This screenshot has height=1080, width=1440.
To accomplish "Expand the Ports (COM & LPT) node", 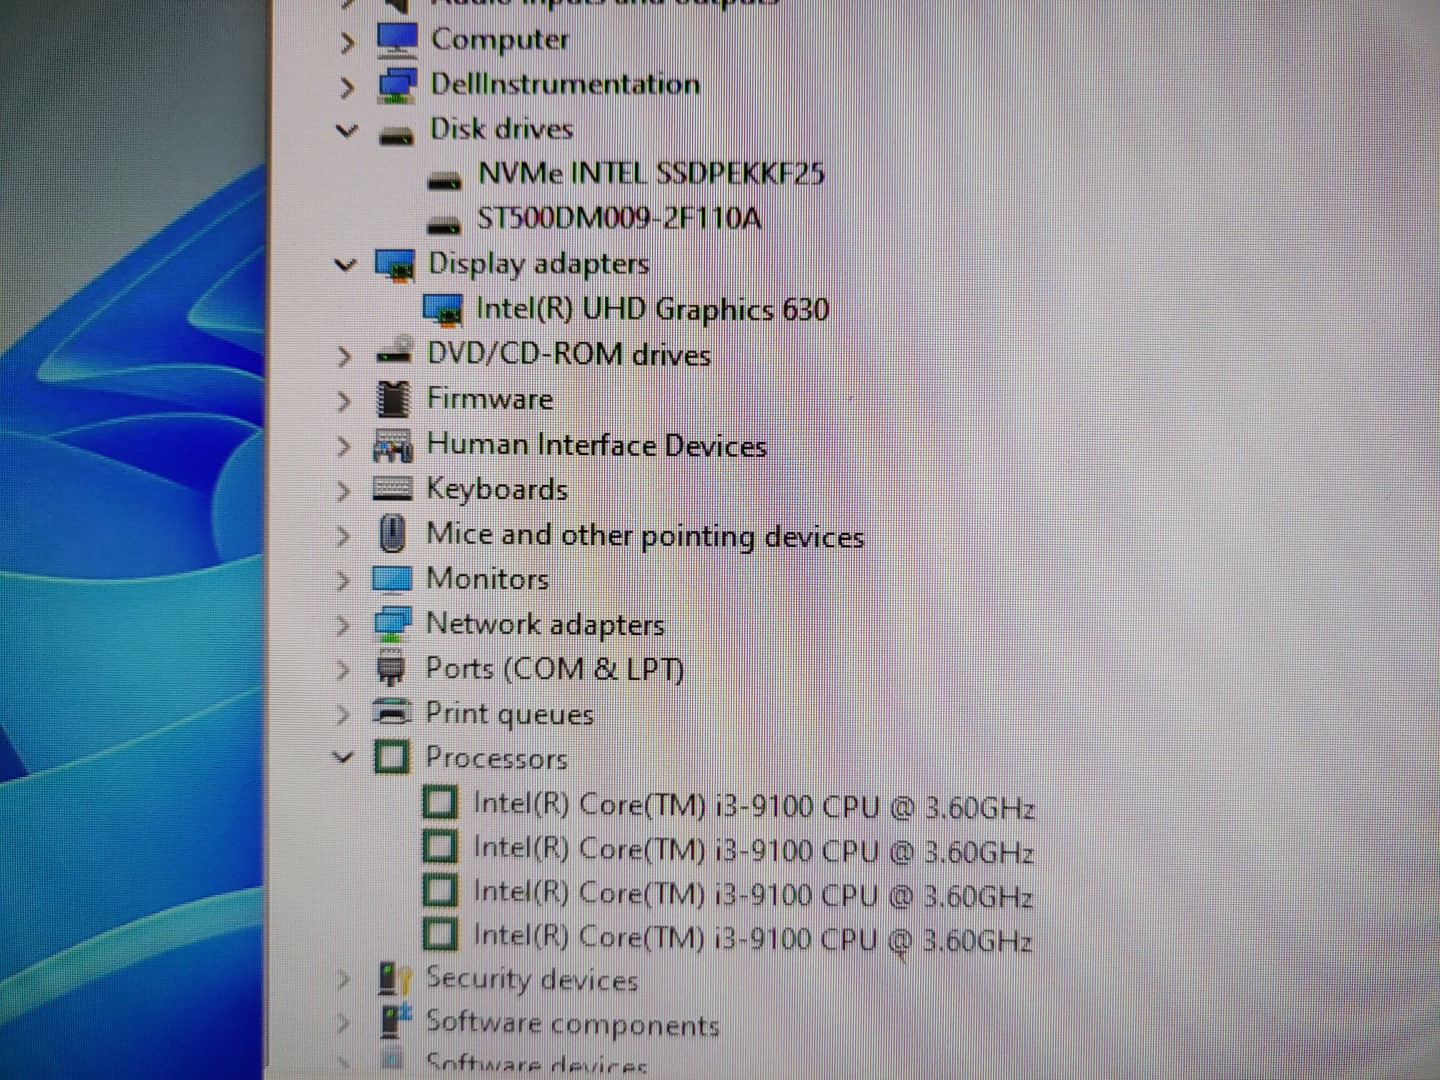I will pyautogui.click(x=344, y=670).
